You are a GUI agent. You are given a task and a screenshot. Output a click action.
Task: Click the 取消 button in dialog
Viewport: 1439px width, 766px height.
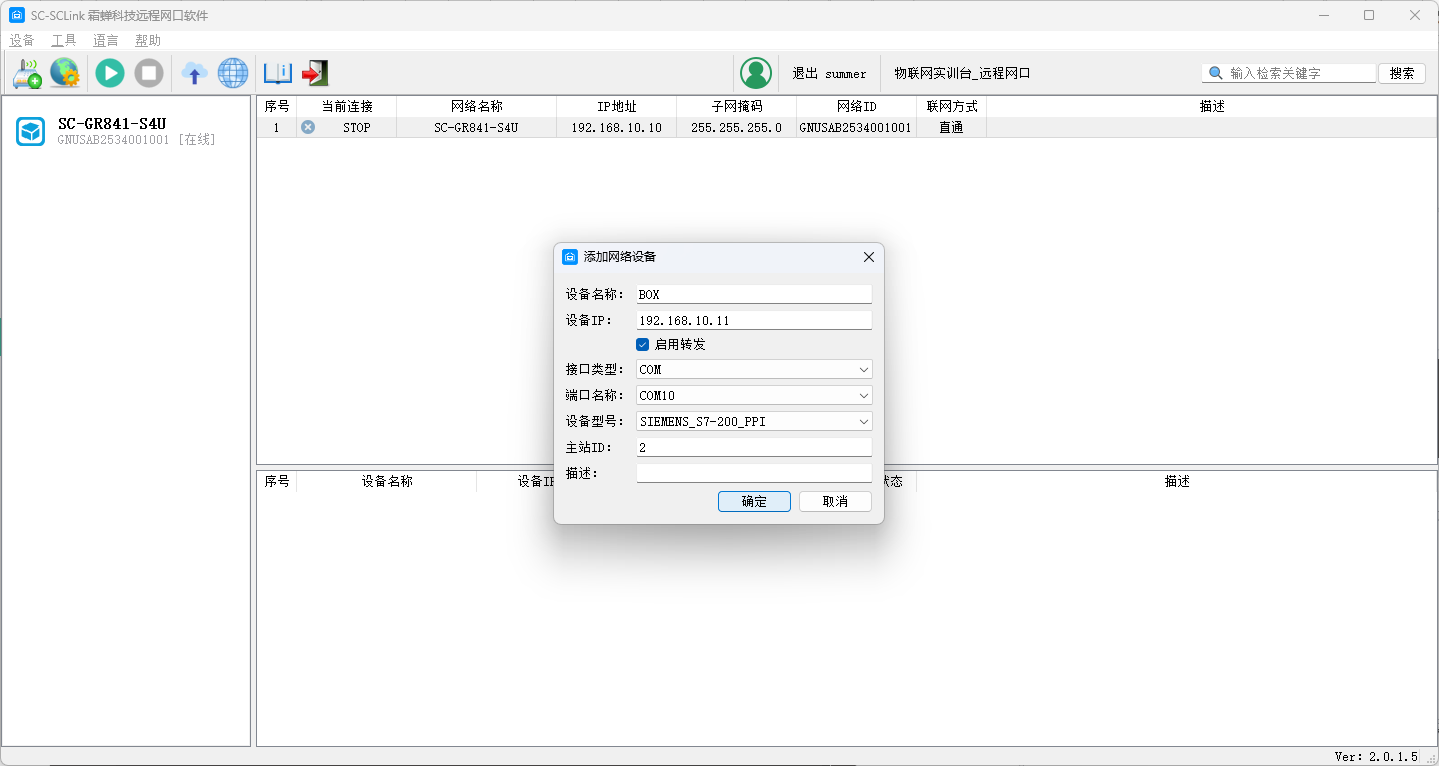(835, 502)
